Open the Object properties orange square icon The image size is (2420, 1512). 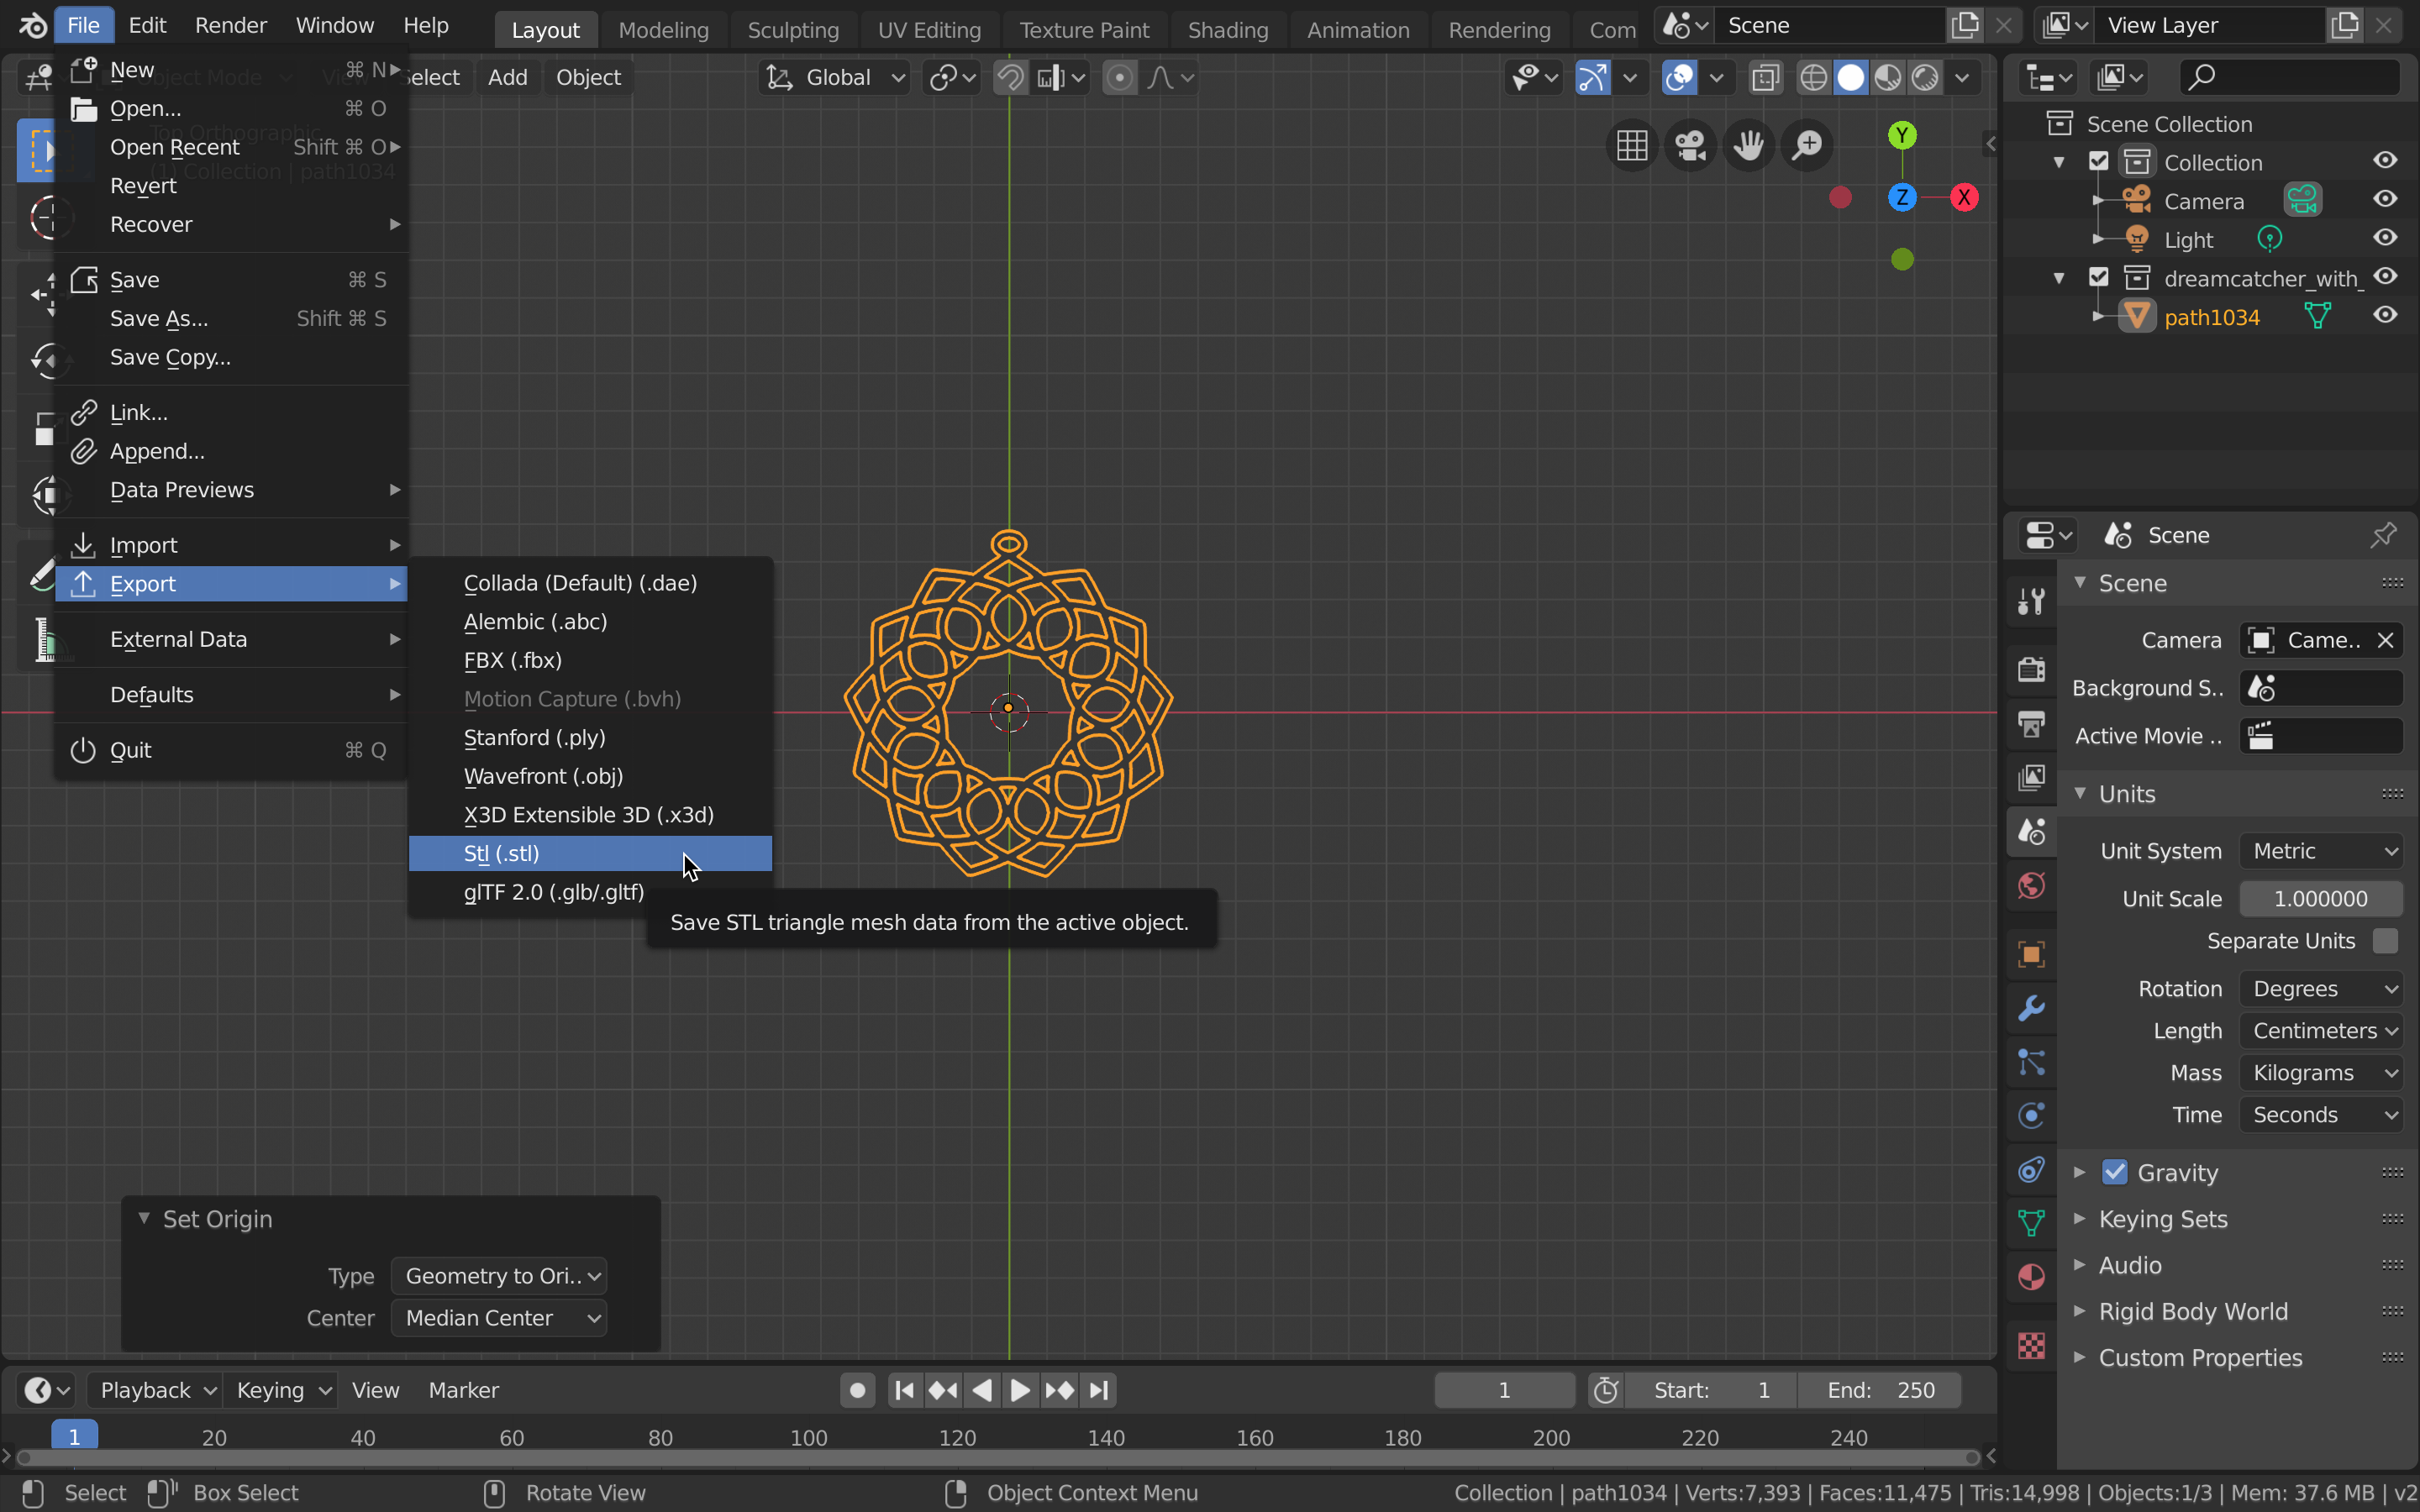point(2031,954)
